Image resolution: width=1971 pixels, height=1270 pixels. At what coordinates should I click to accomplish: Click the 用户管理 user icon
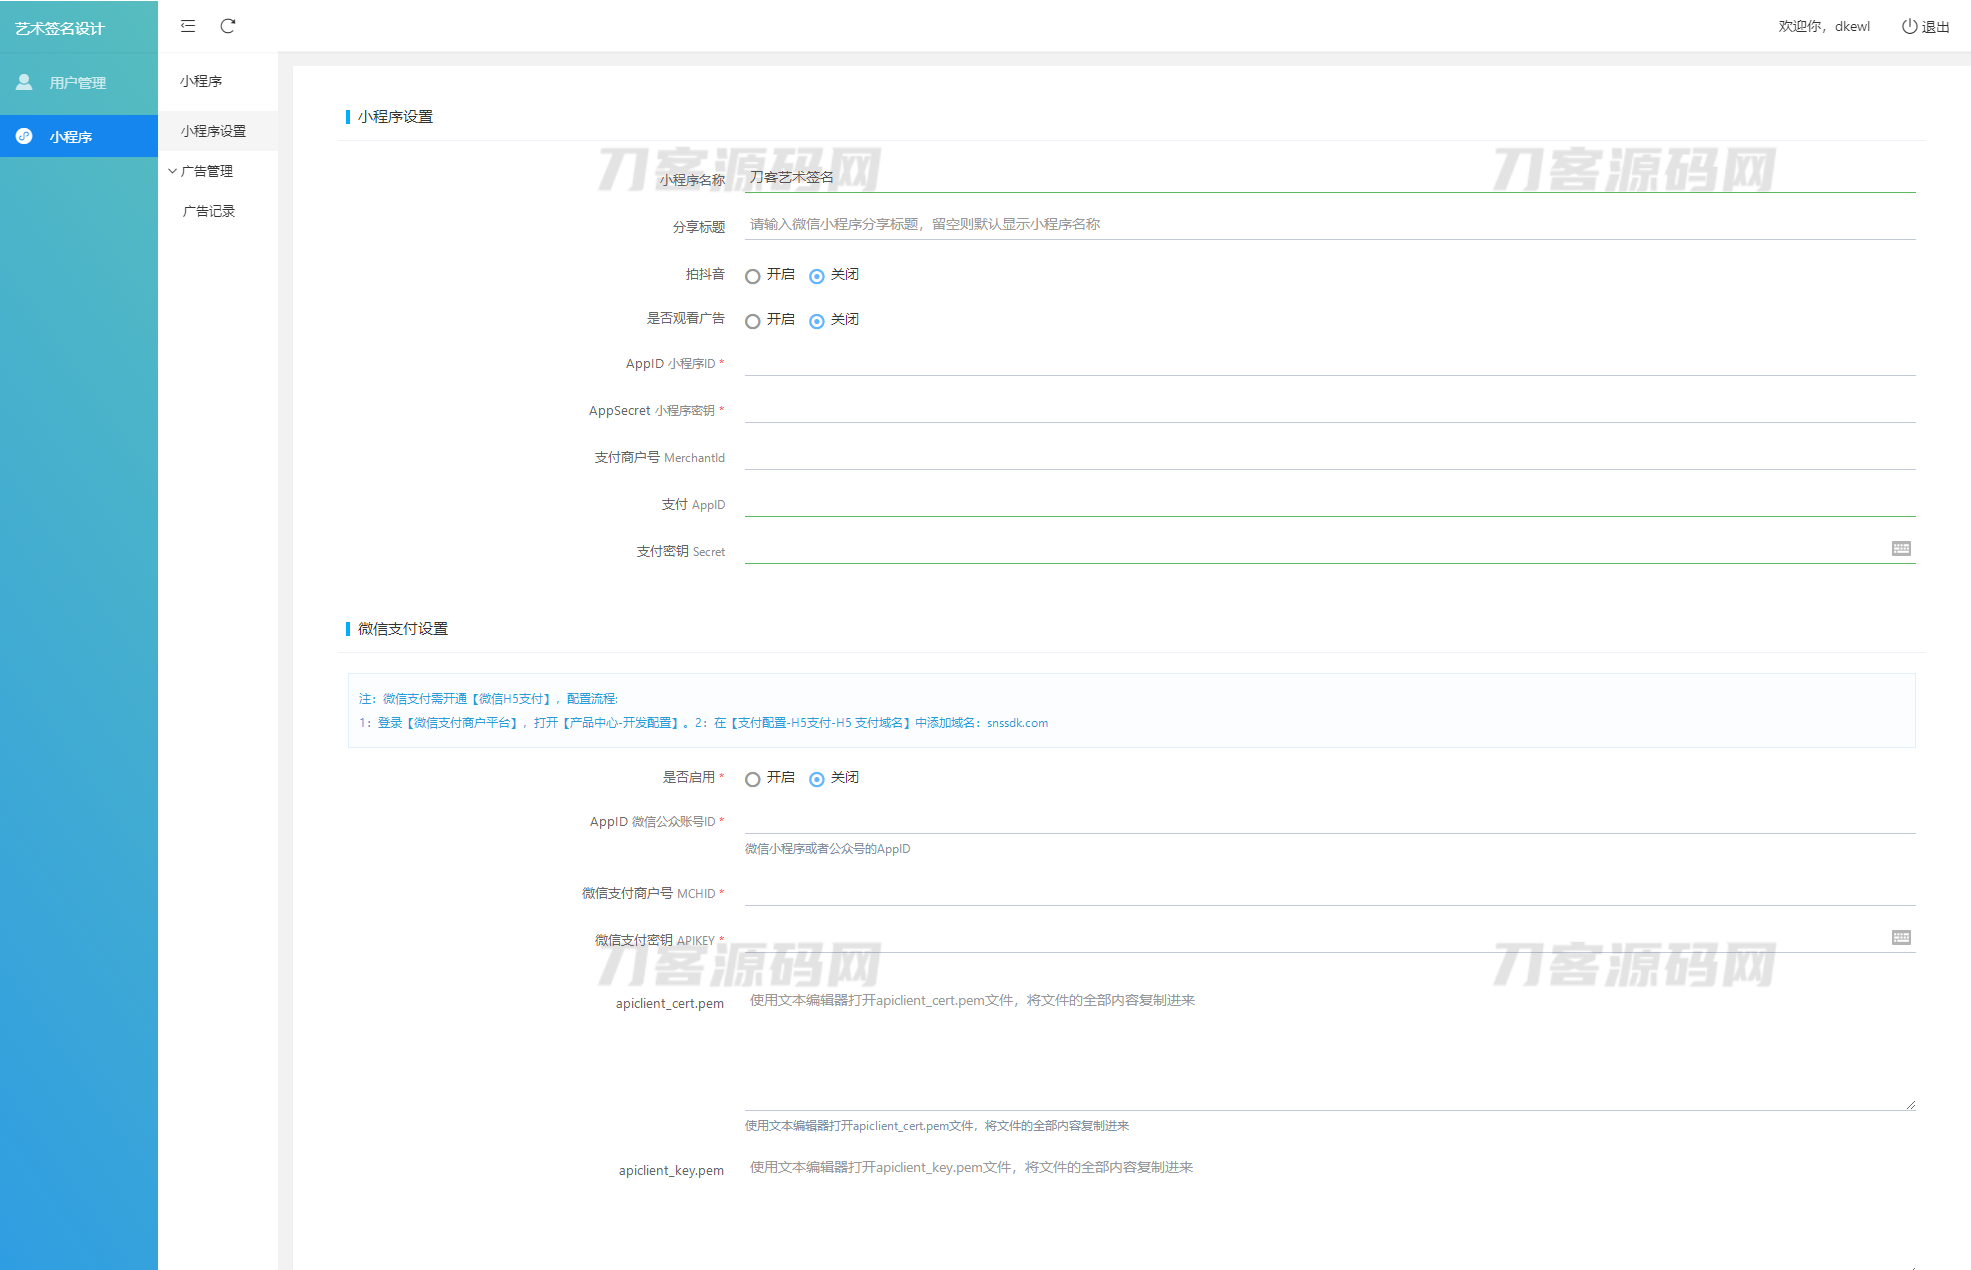point(24,82)
